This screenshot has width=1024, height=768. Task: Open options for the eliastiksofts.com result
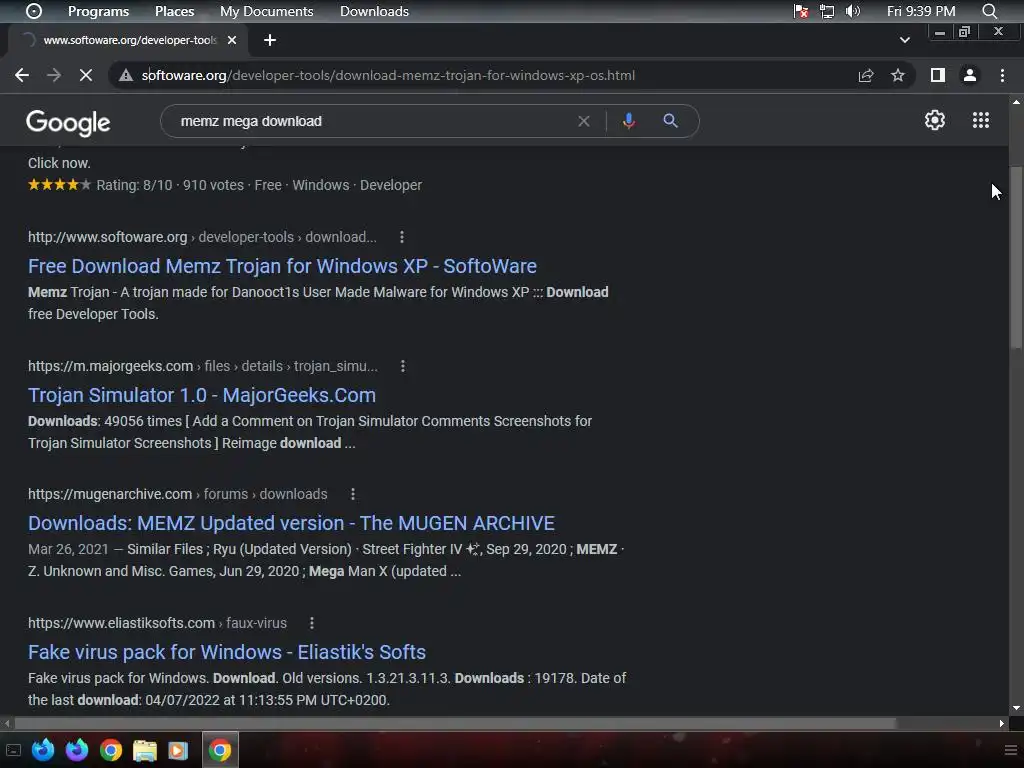312,623
